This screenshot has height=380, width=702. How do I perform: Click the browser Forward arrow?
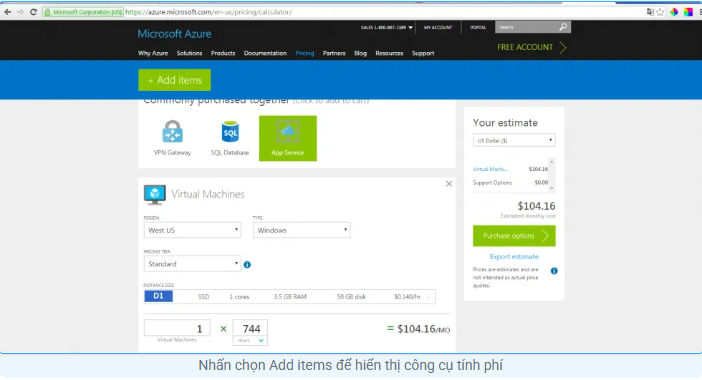(21, 12)
